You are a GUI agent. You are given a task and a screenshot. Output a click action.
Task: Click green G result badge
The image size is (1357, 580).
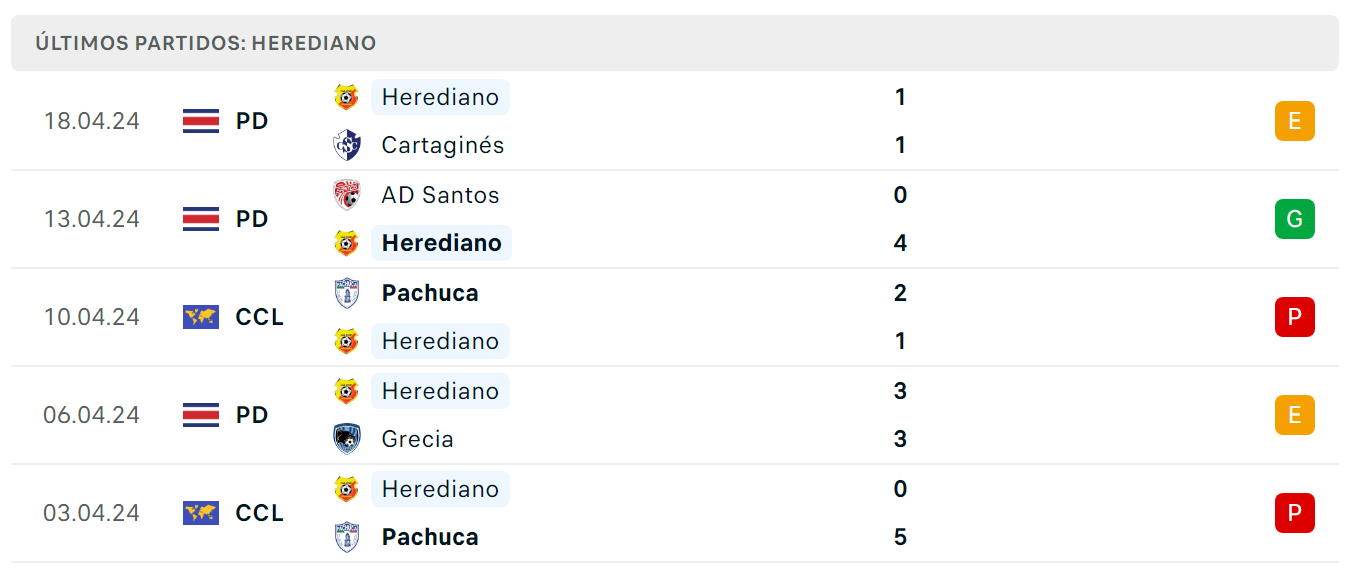pyautogui.click(x=1294, y=219)
